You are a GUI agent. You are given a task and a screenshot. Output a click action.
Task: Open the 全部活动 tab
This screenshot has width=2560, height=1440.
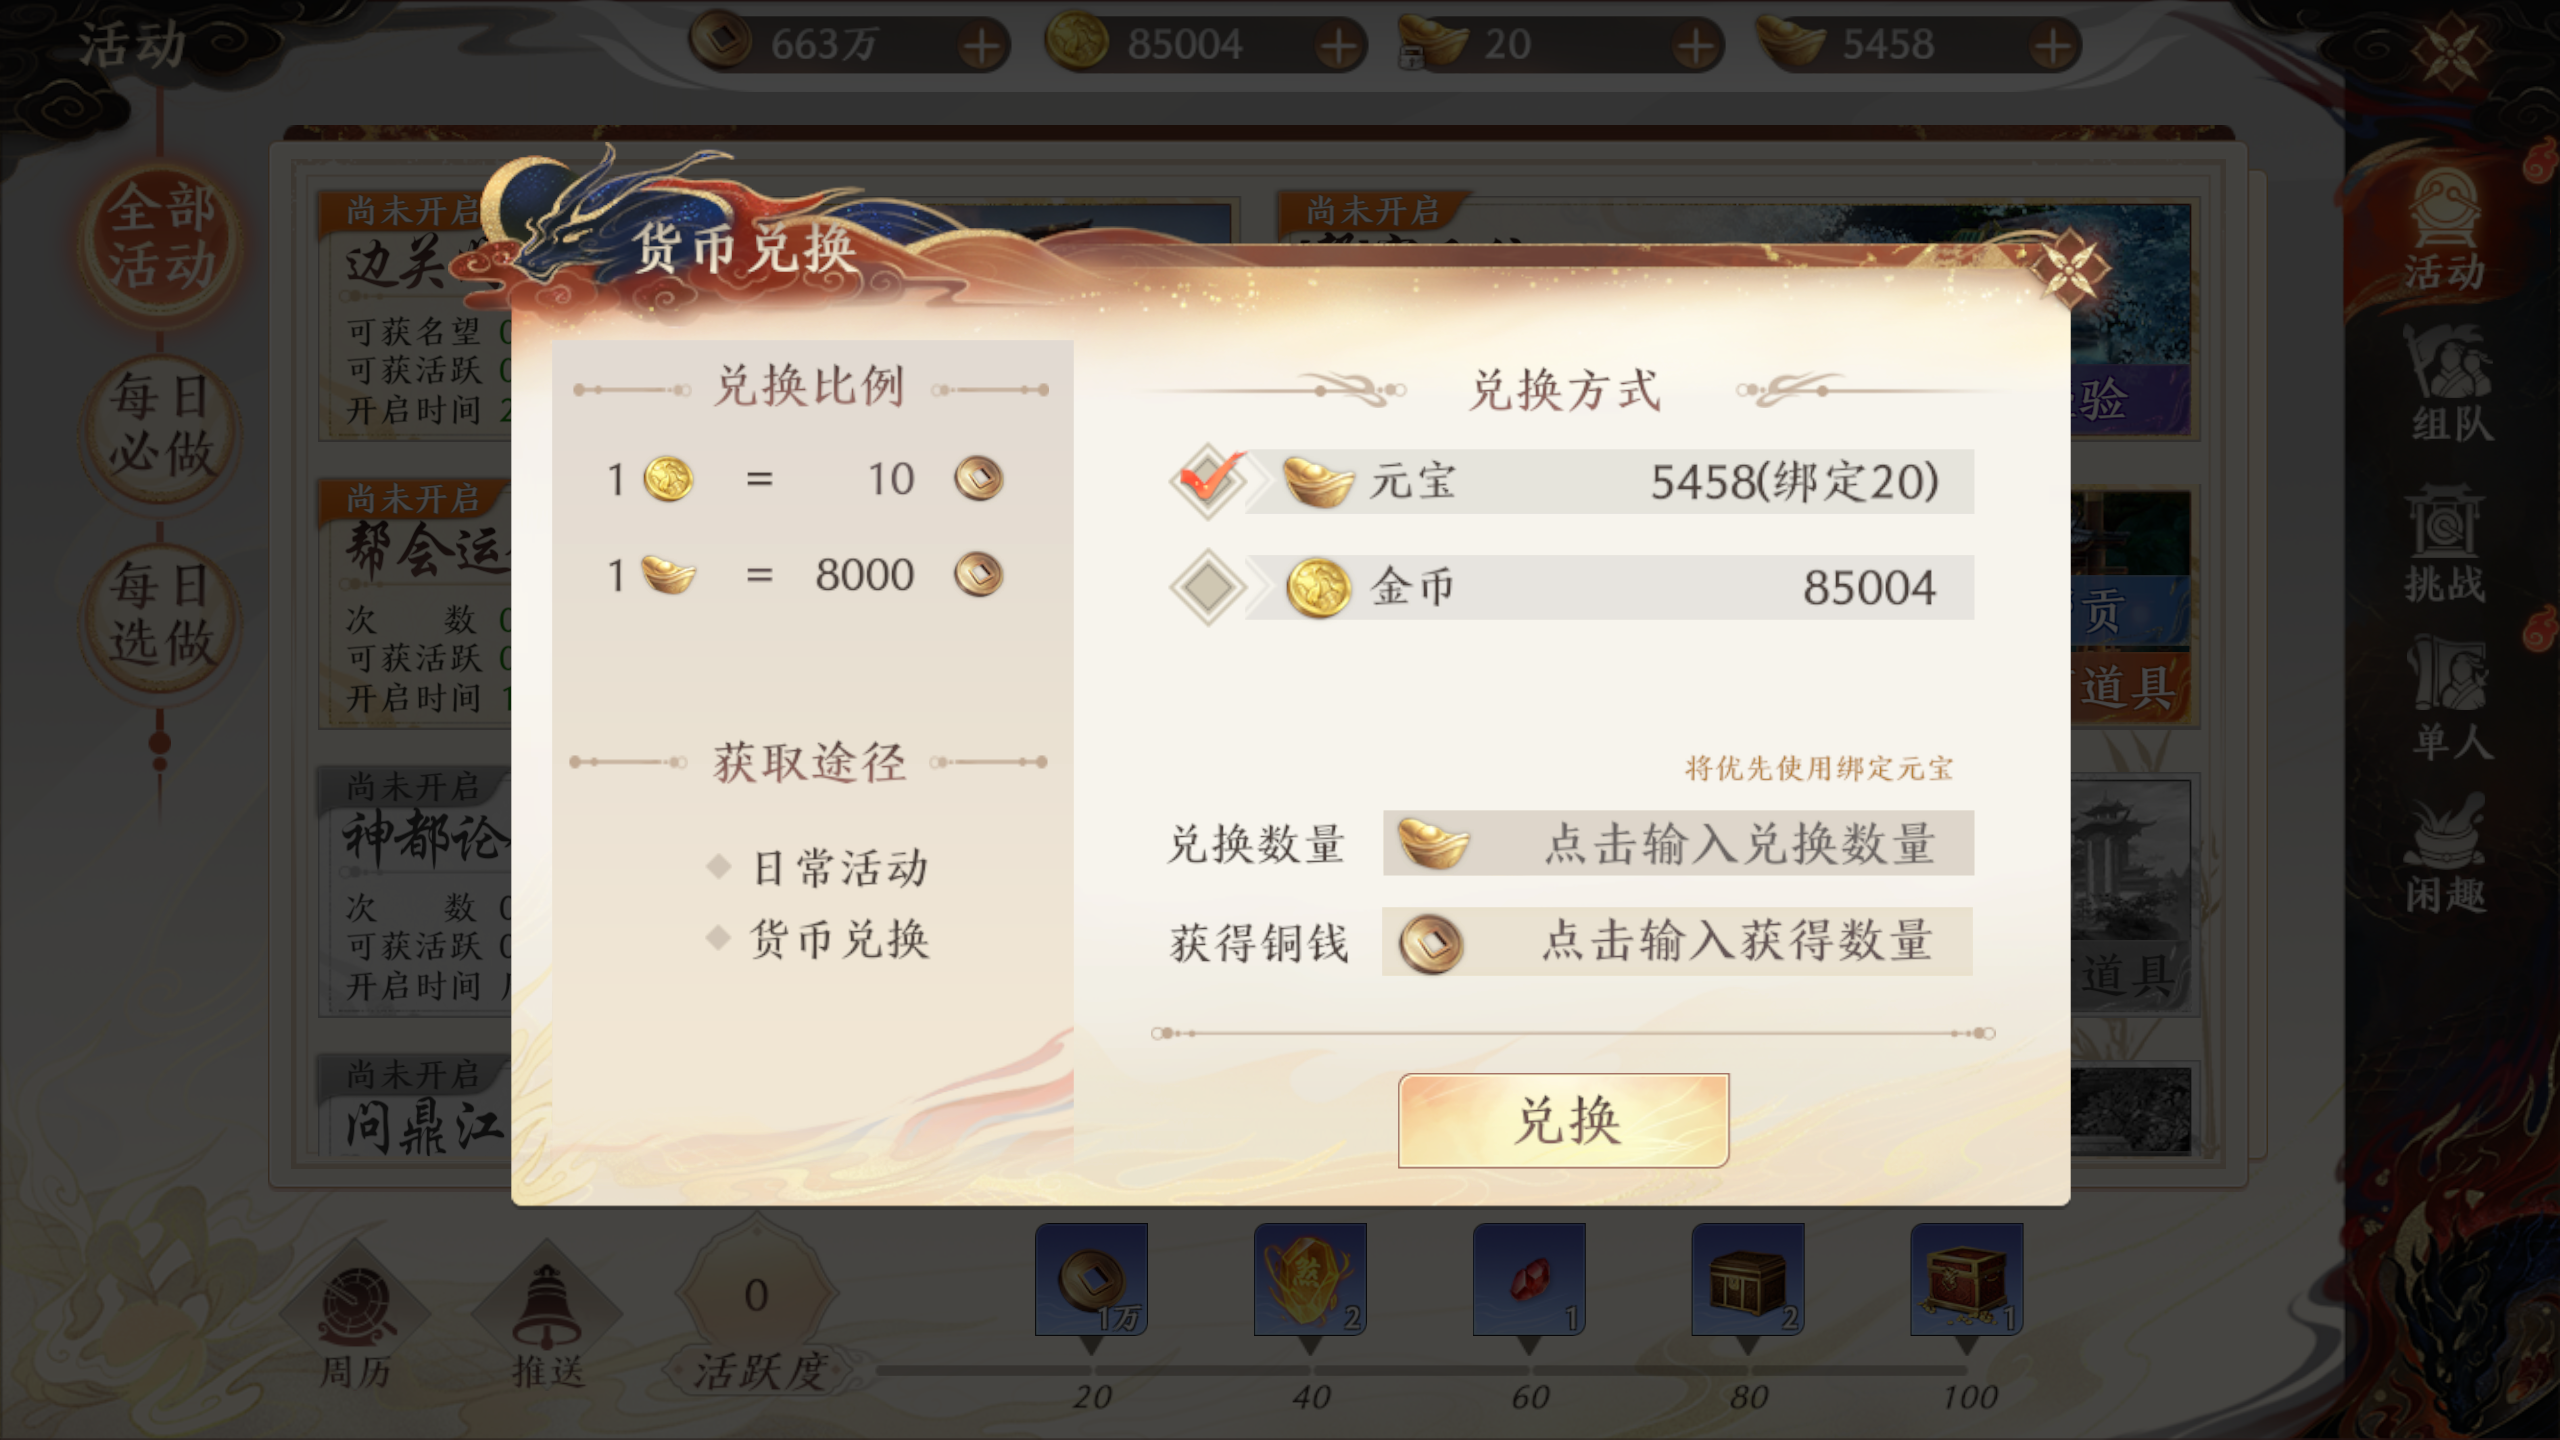tap(160, 237)
